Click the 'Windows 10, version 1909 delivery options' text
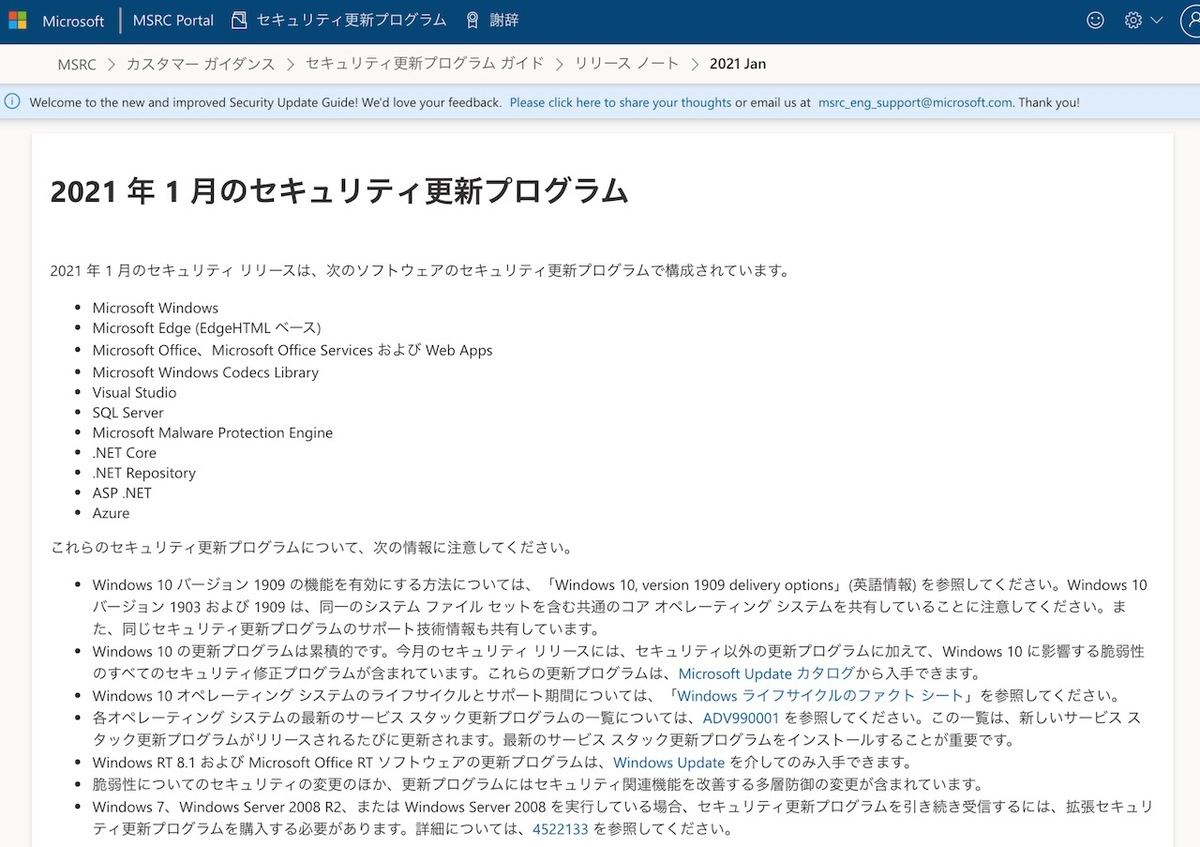 click(x=695, y=585)
